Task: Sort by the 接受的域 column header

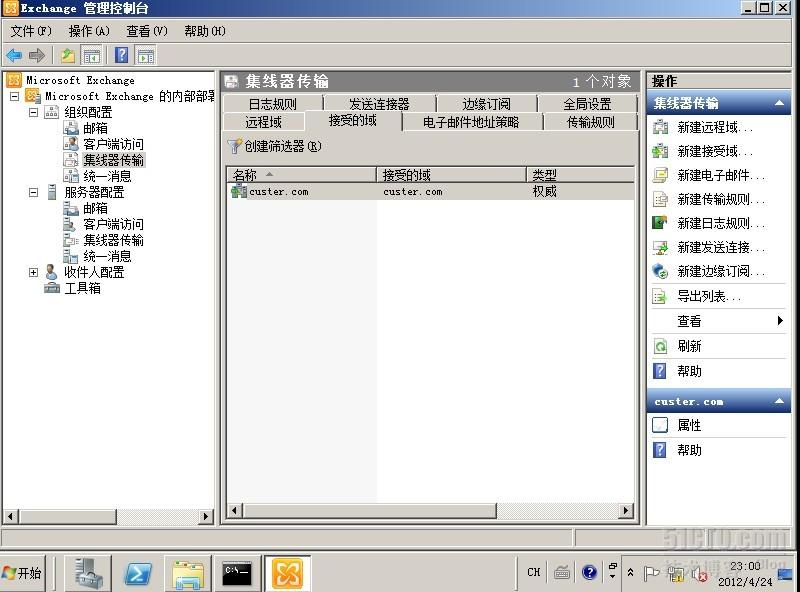Action: point(452,175)
